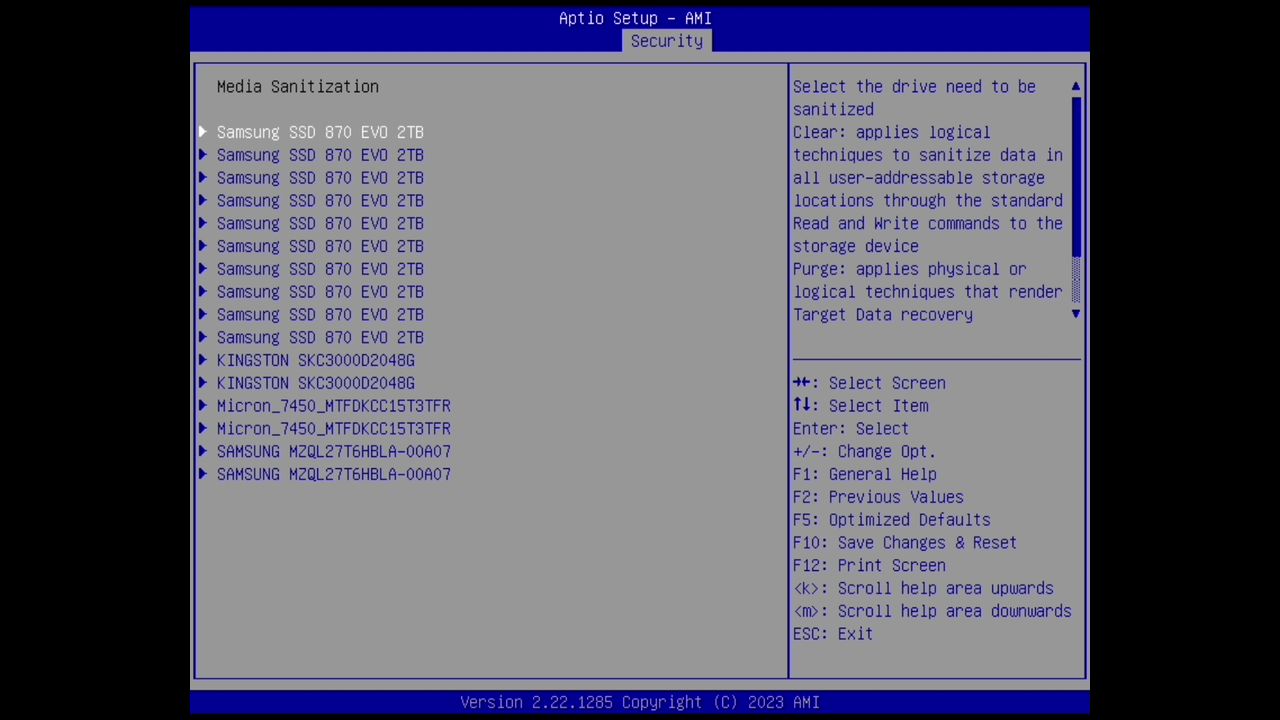Click the Scroll help area upwards hint
The width and height of the screenshot is (1280, 720).
click(923, 588)
